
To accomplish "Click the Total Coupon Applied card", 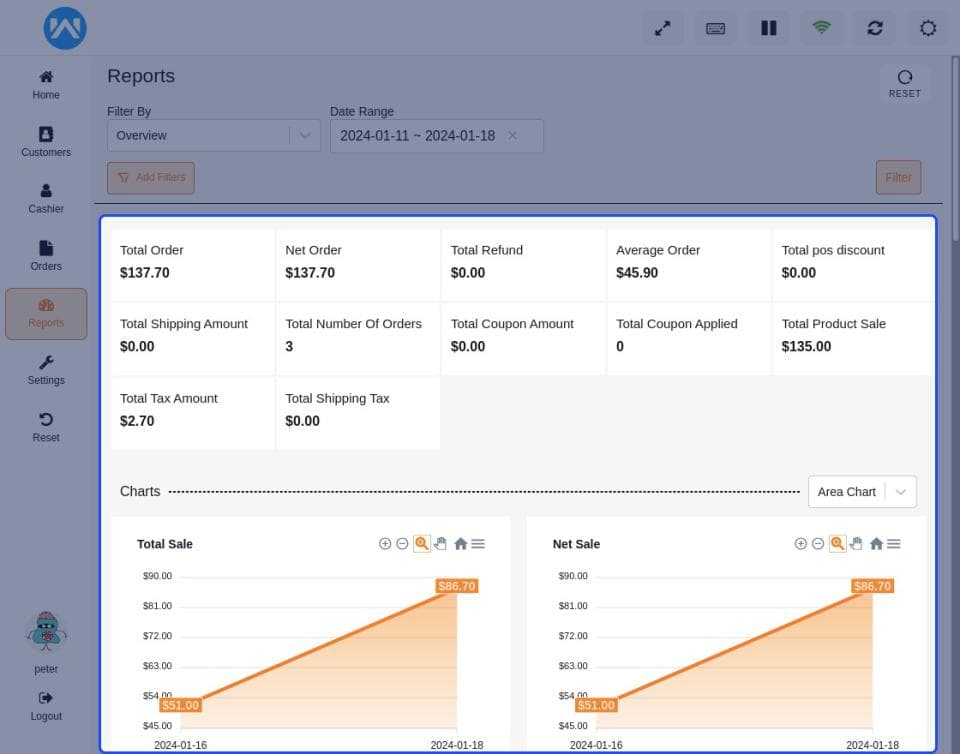I will tap(689, 338).
